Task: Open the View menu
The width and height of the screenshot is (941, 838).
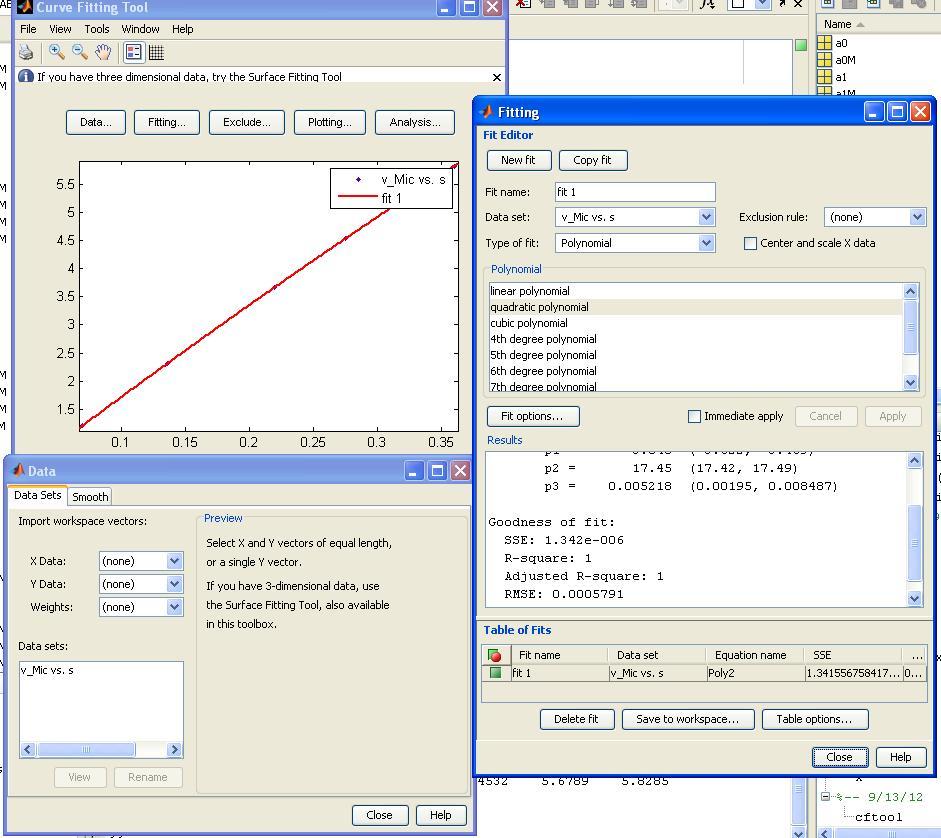Action: [x=60, y=29]
